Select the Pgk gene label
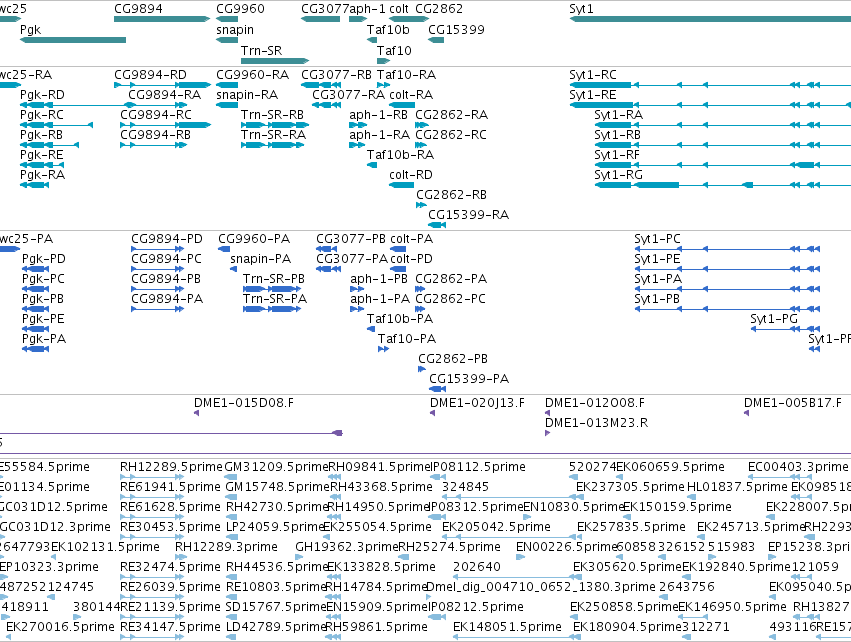Viewport: 851px width, 642px height. (30, 30)
